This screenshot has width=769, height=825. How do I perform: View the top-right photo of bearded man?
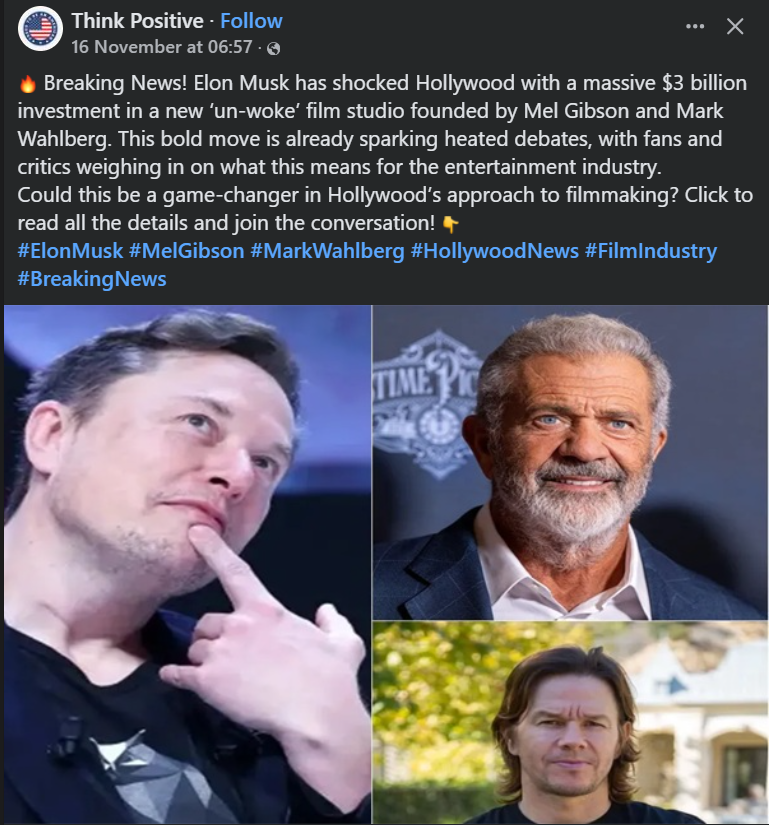[x=570, y=462]
